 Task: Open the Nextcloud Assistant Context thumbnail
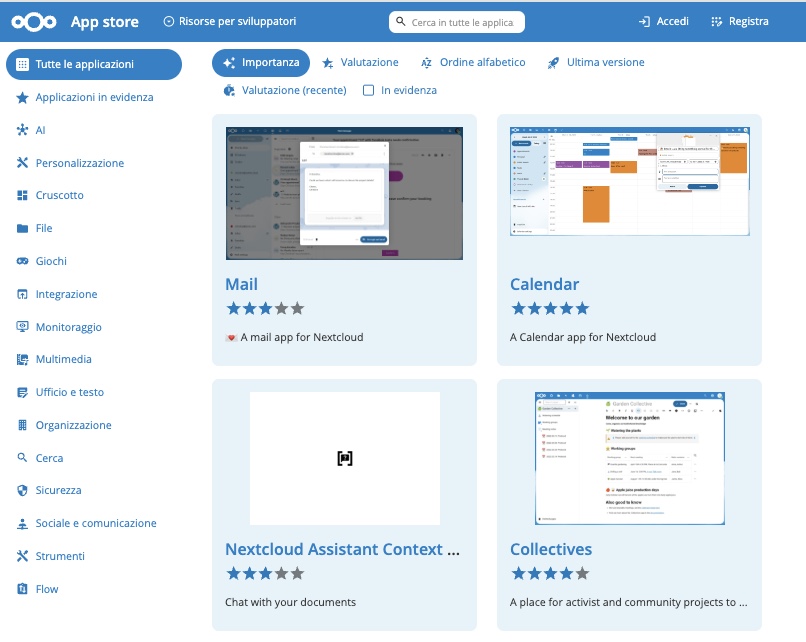coord(345,458)
